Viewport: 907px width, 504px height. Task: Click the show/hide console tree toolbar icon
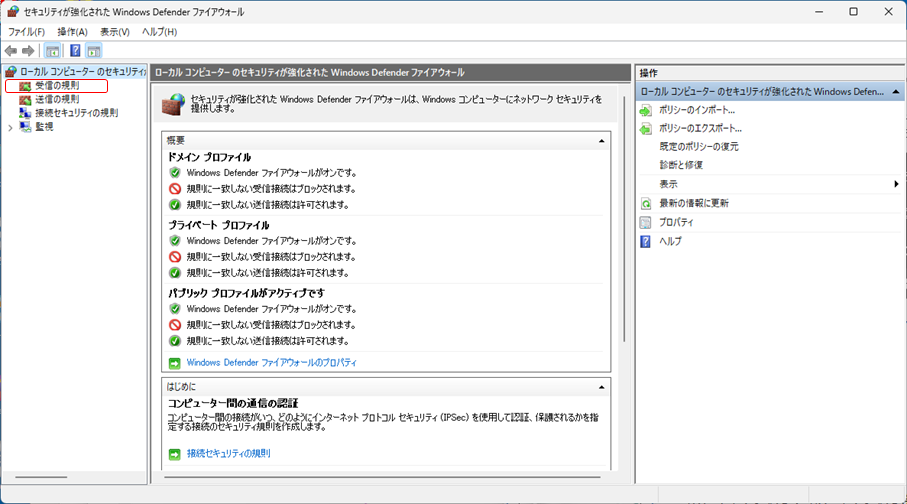point(53,51)
